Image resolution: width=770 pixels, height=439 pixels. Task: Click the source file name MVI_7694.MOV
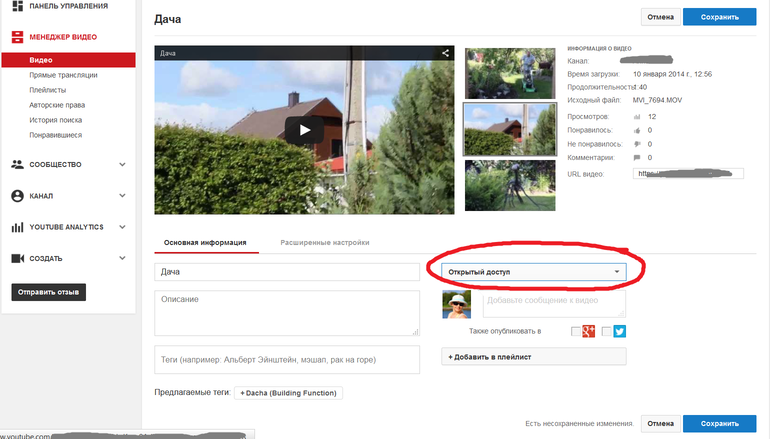tap(658, 100)
